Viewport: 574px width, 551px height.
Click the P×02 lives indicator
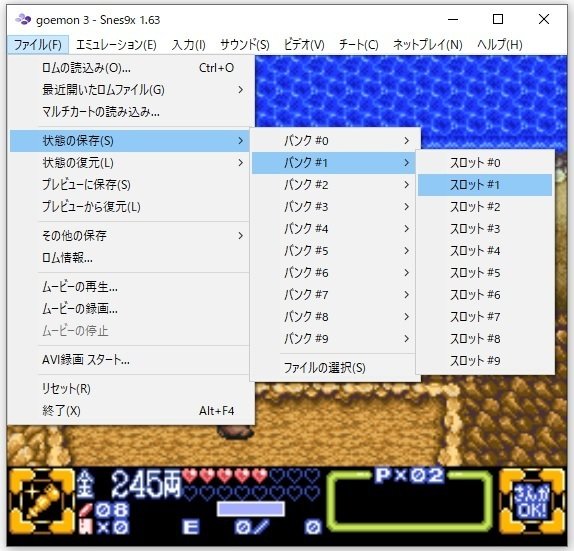coord(409,475)
